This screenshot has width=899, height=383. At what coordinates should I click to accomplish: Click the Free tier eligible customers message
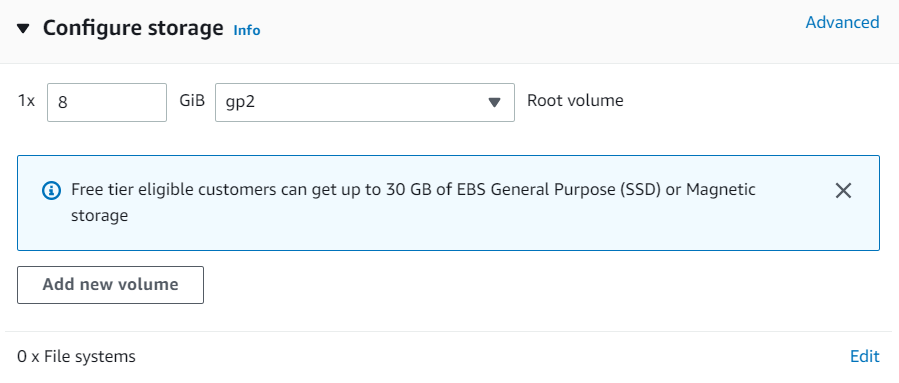pos(413,202)
